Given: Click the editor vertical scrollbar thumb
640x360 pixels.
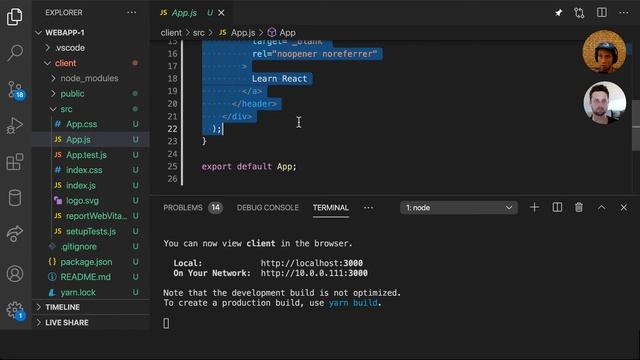Looking at the screenshot, I should click(x=636, y=126).
